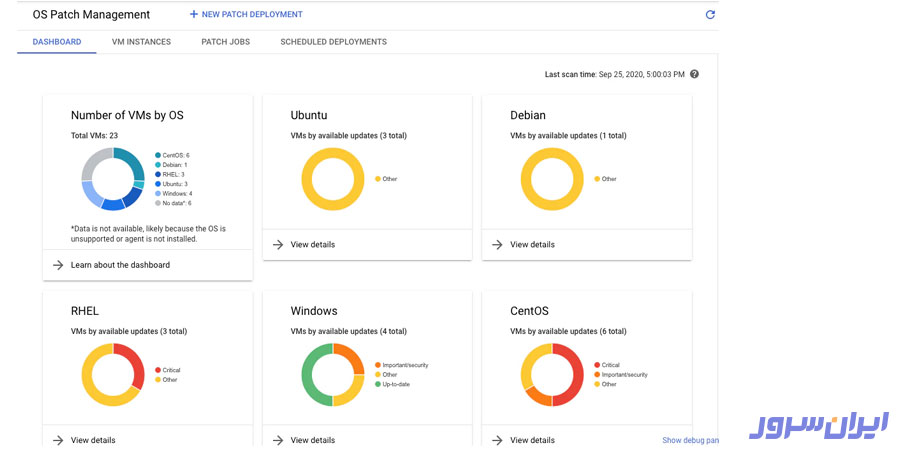900x450 pixels.
Task: Click the green Up-to-date legend swatch in Windows
Action: coord(377,384)
